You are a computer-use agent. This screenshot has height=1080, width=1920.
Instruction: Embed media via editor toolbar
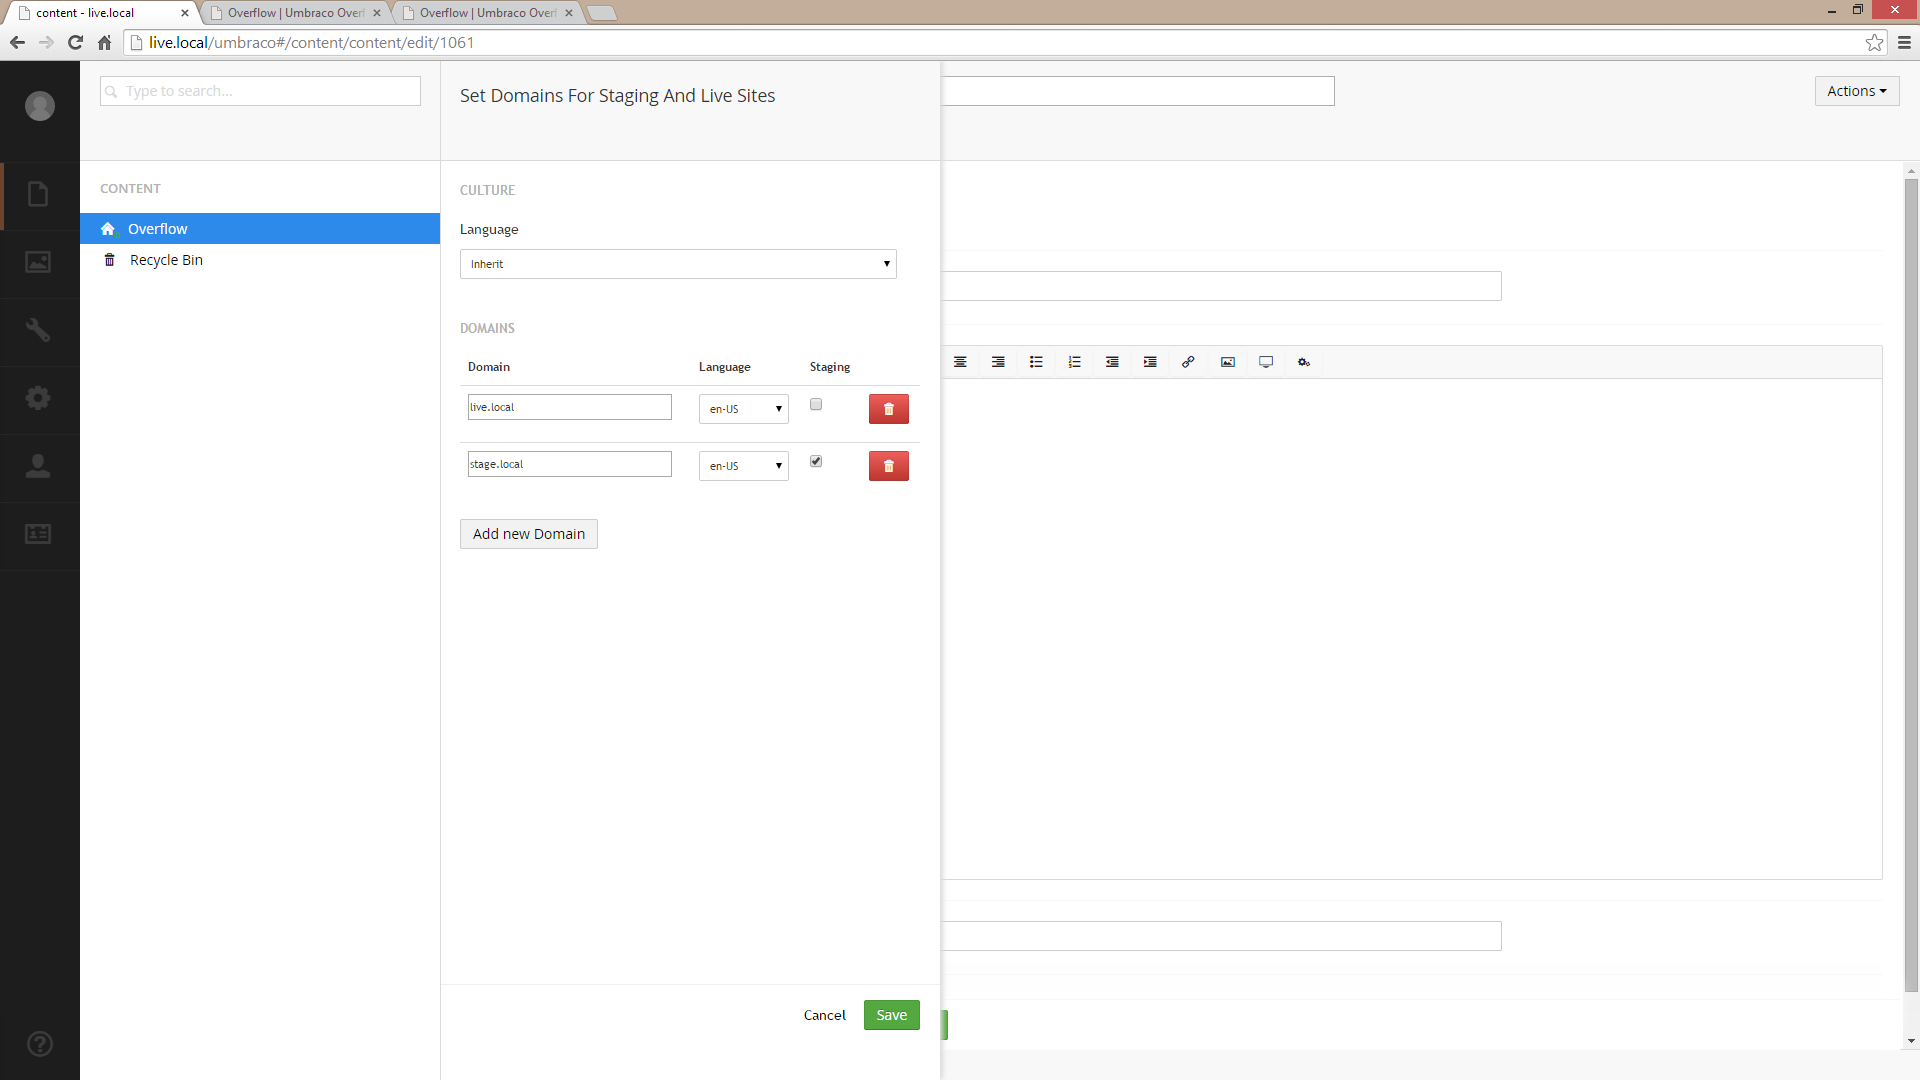[x=1266, y=362]
